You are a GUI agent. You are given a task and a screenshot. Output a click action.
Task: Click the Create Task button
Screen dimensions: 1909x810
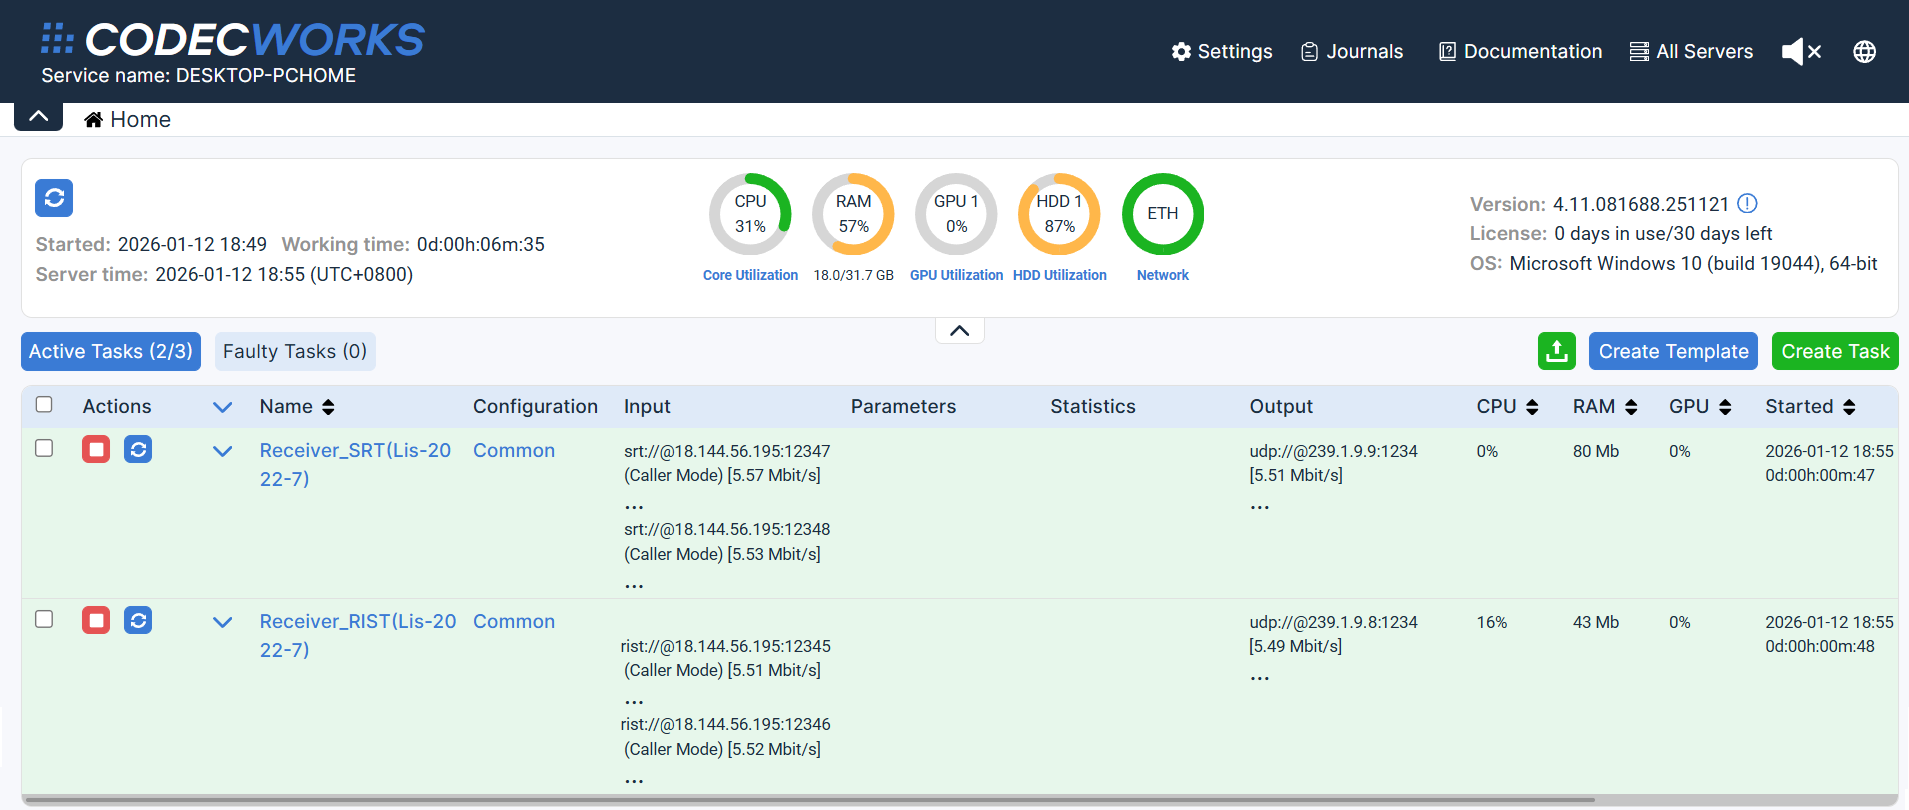pyautogui.click(x=1834, y=351)
